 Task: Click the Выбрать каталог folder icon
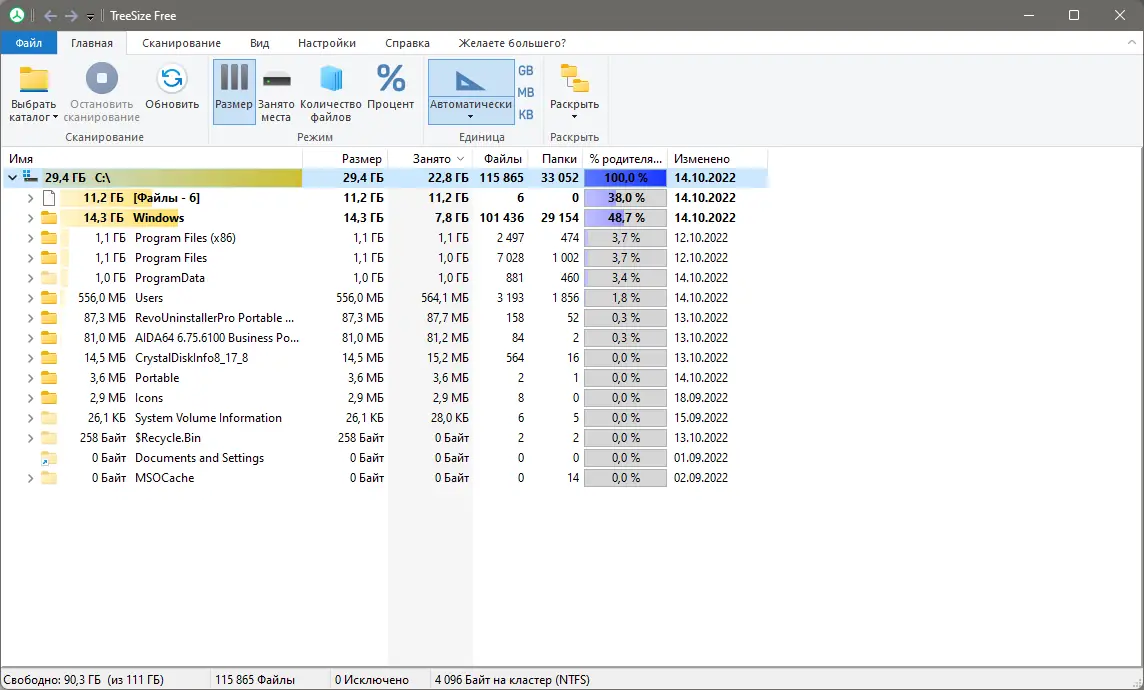point(34,79)
